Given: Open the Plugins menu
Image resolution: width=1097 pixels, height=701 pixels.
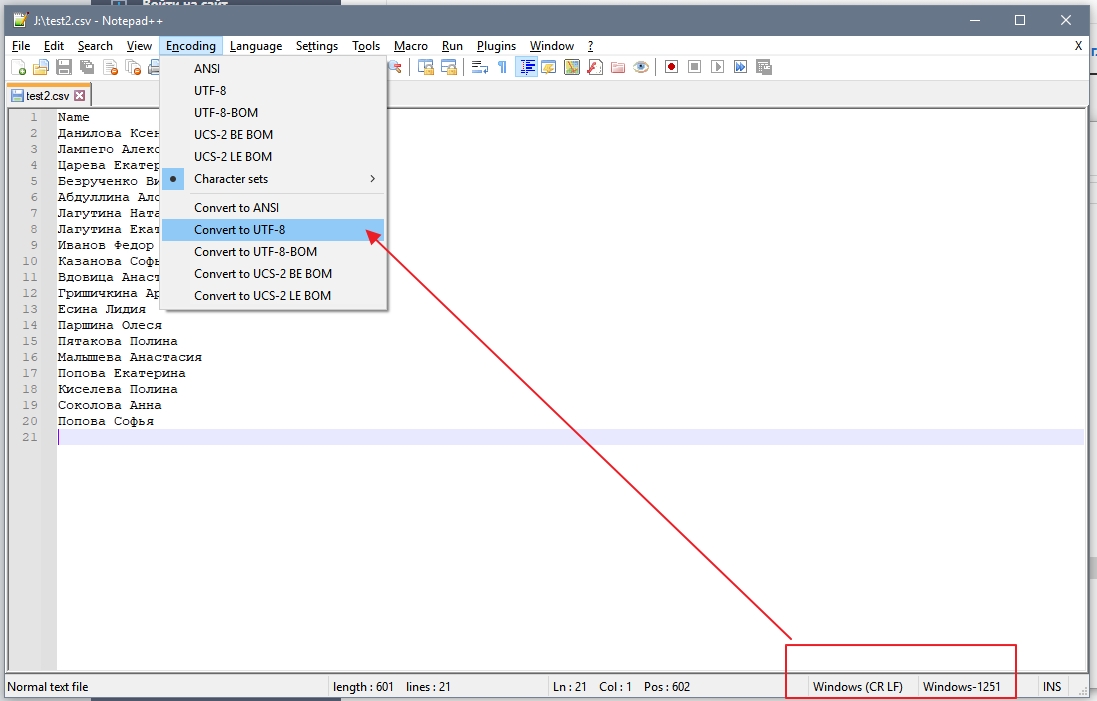Looking at the screenshot, I should point(496,45).
